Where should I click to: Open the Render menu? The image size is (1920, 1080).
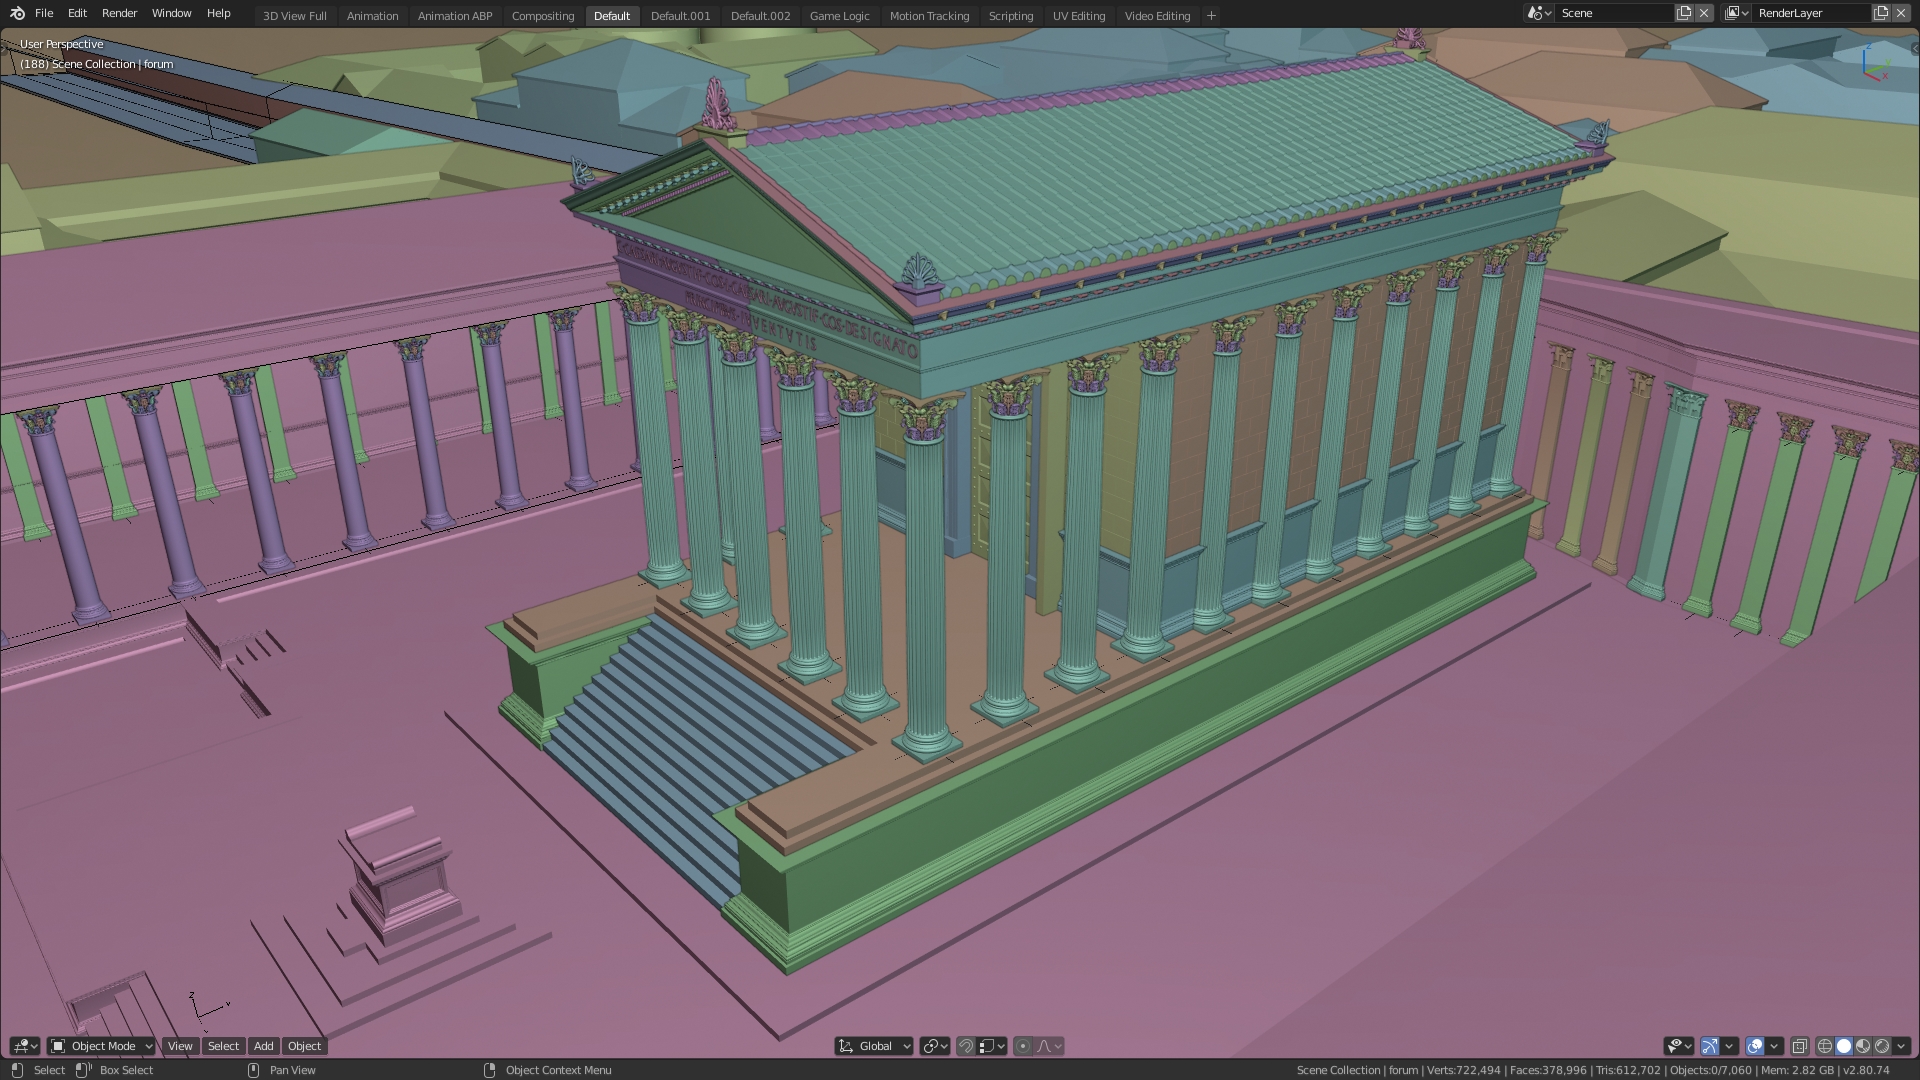point(119,13)
